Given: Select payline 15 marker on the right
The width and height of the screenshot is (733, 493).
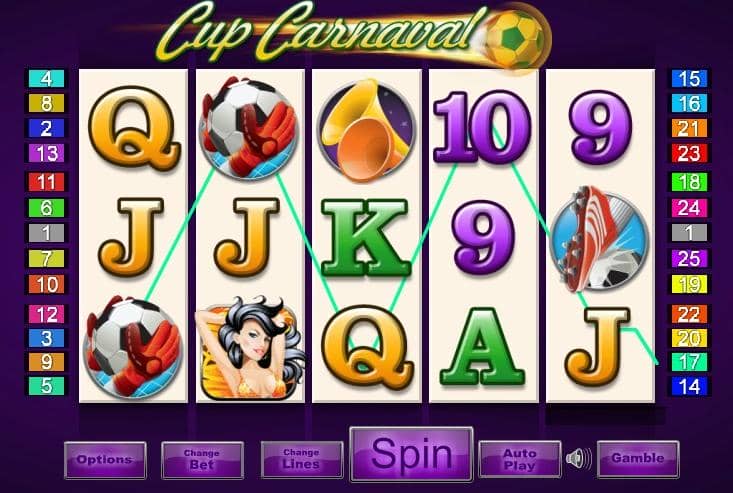Looking at the screenshot, I should click(x=690, y=79).
